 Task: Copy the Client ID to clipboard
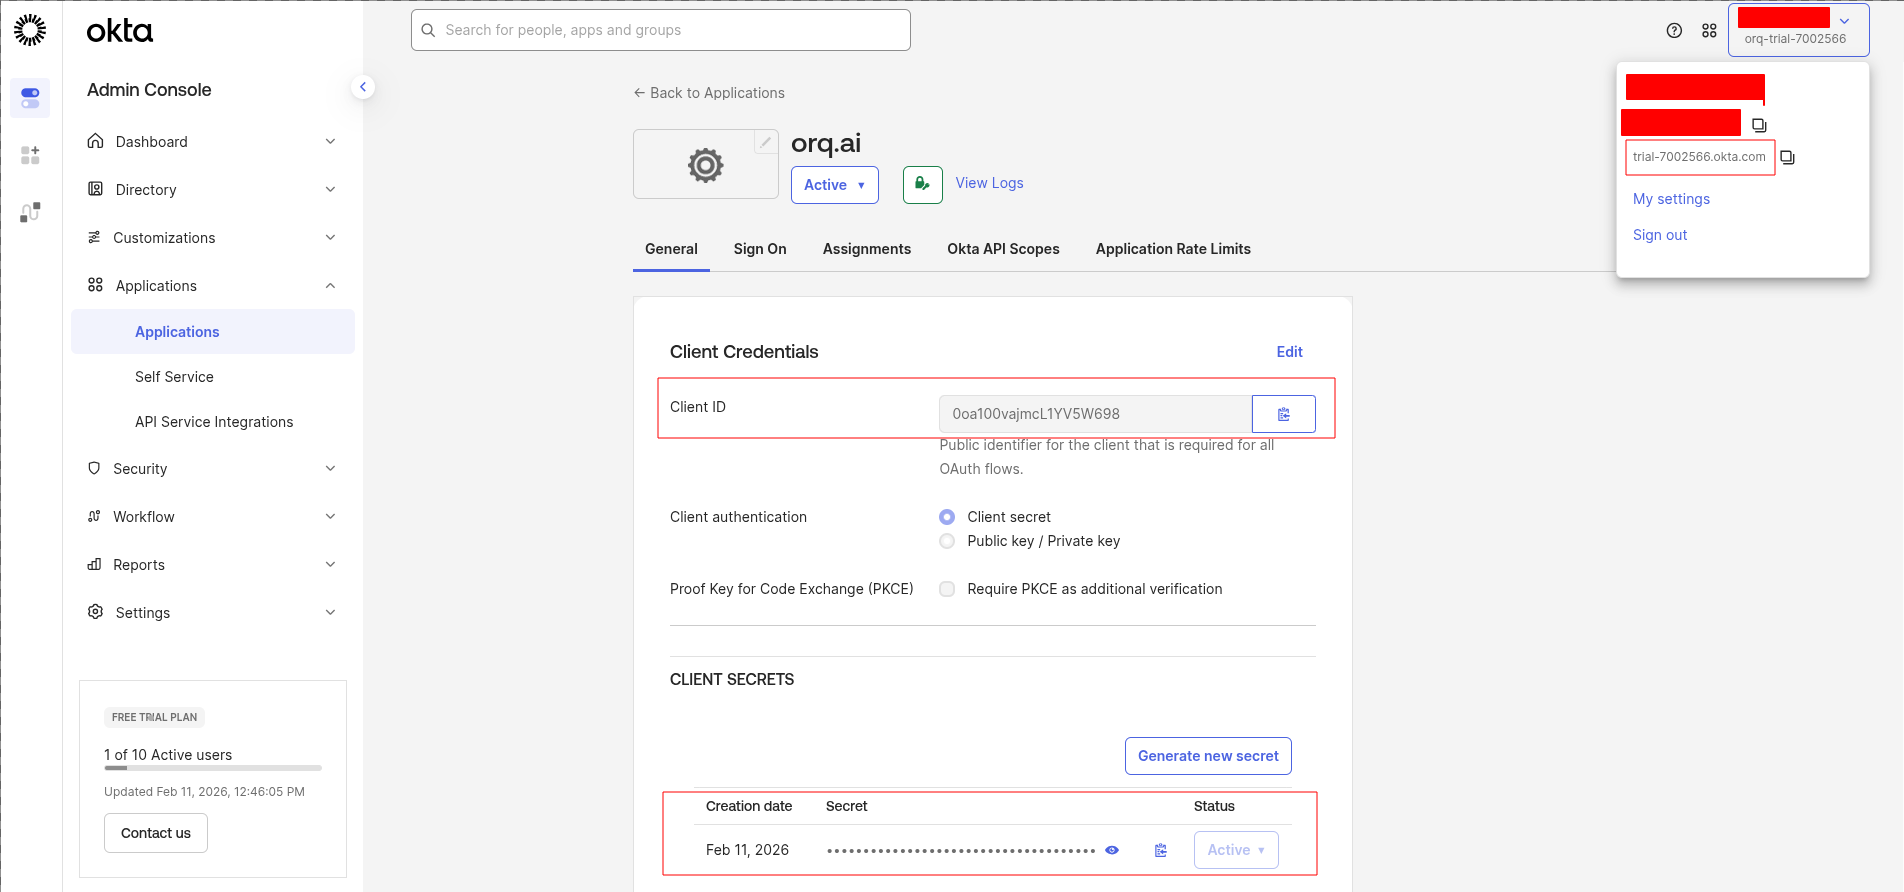[x=1284, y=414]
